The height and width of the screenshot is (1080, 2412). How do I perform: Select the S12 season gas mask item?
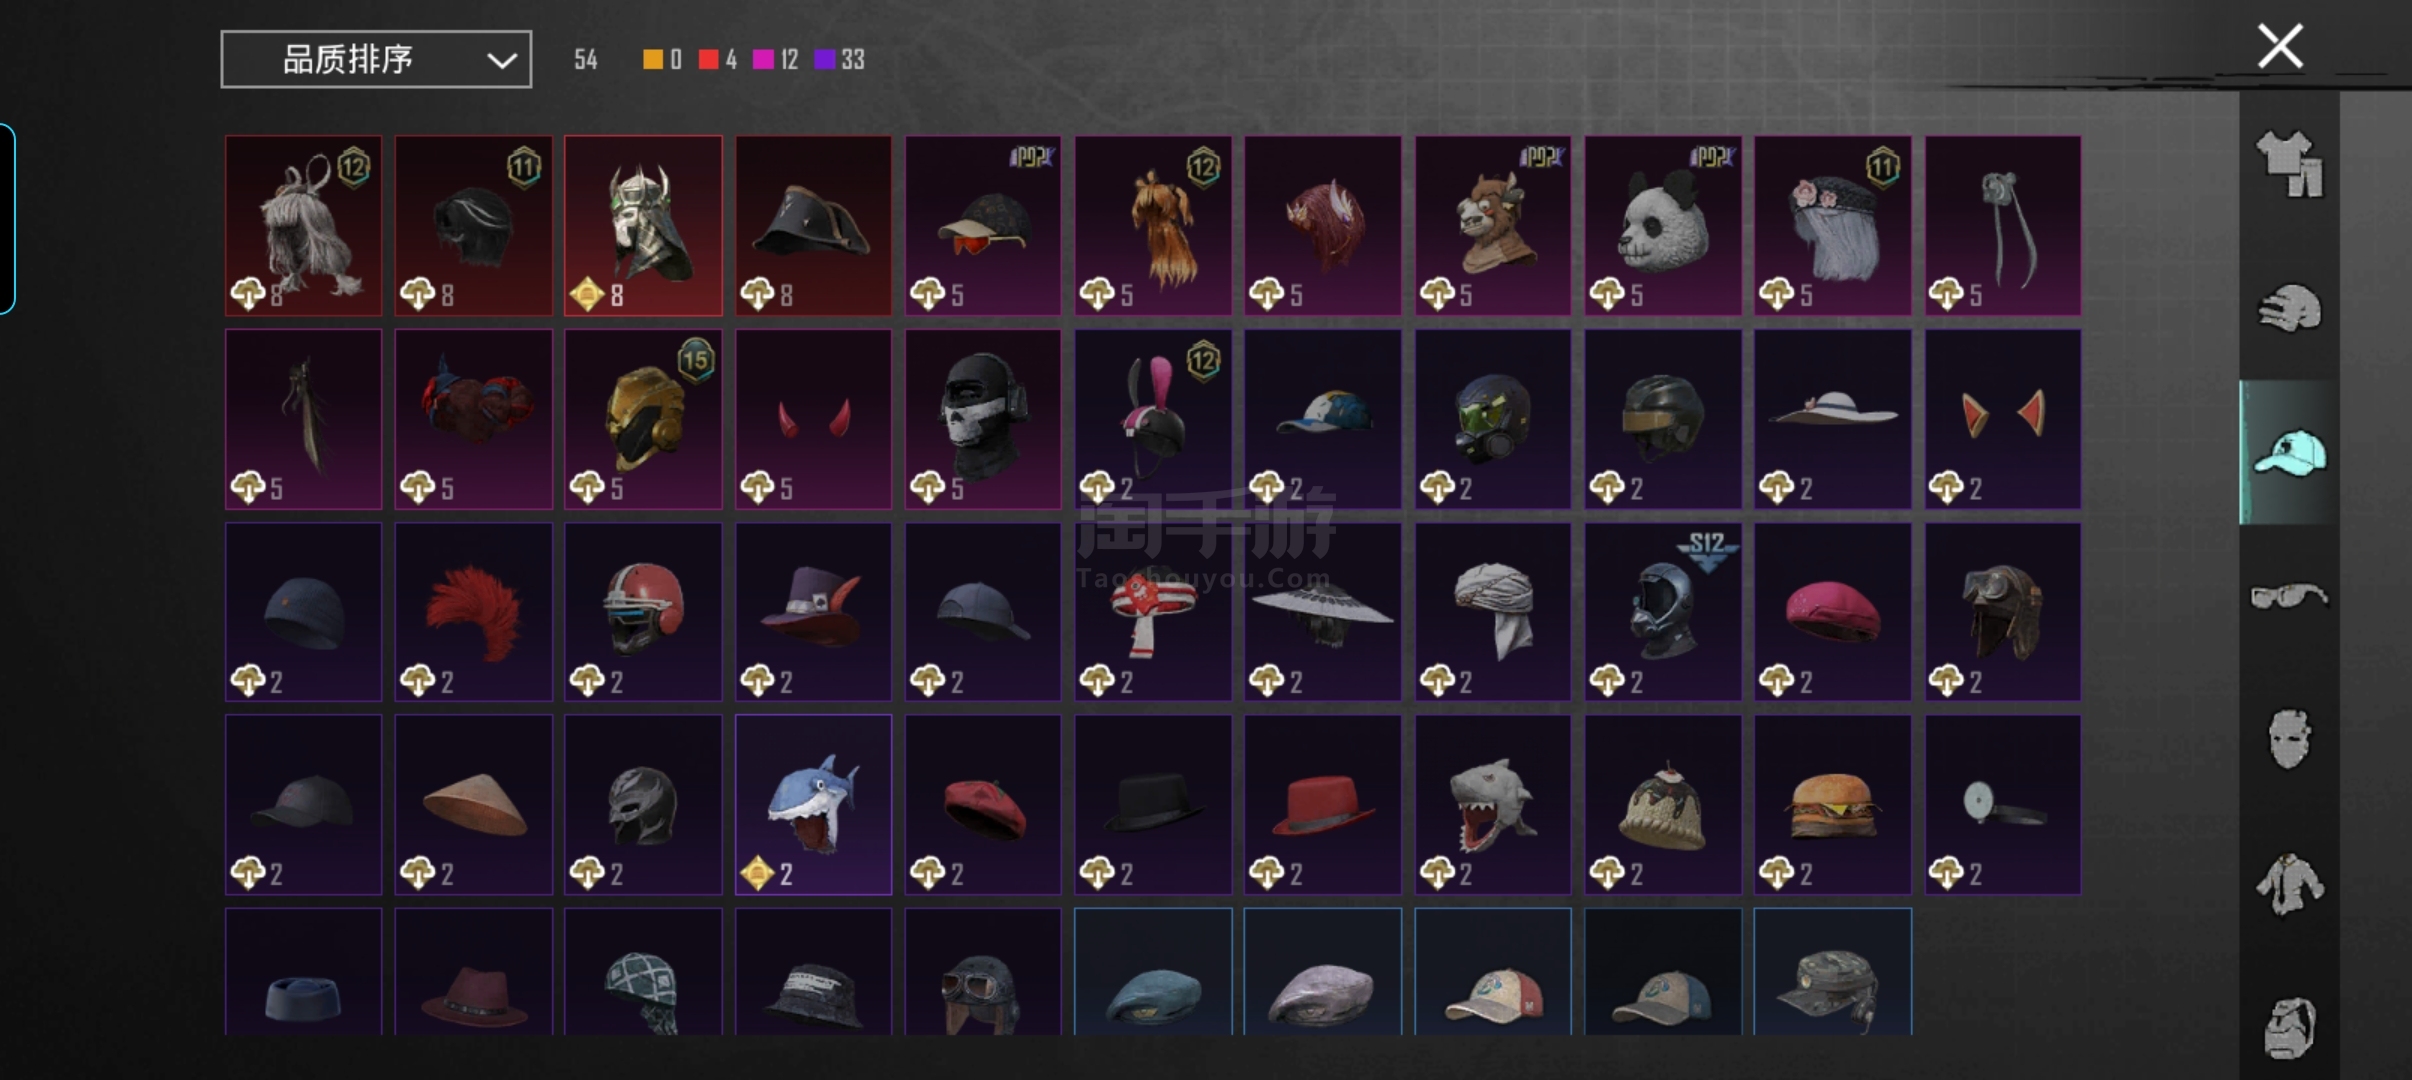[1663, 611]
